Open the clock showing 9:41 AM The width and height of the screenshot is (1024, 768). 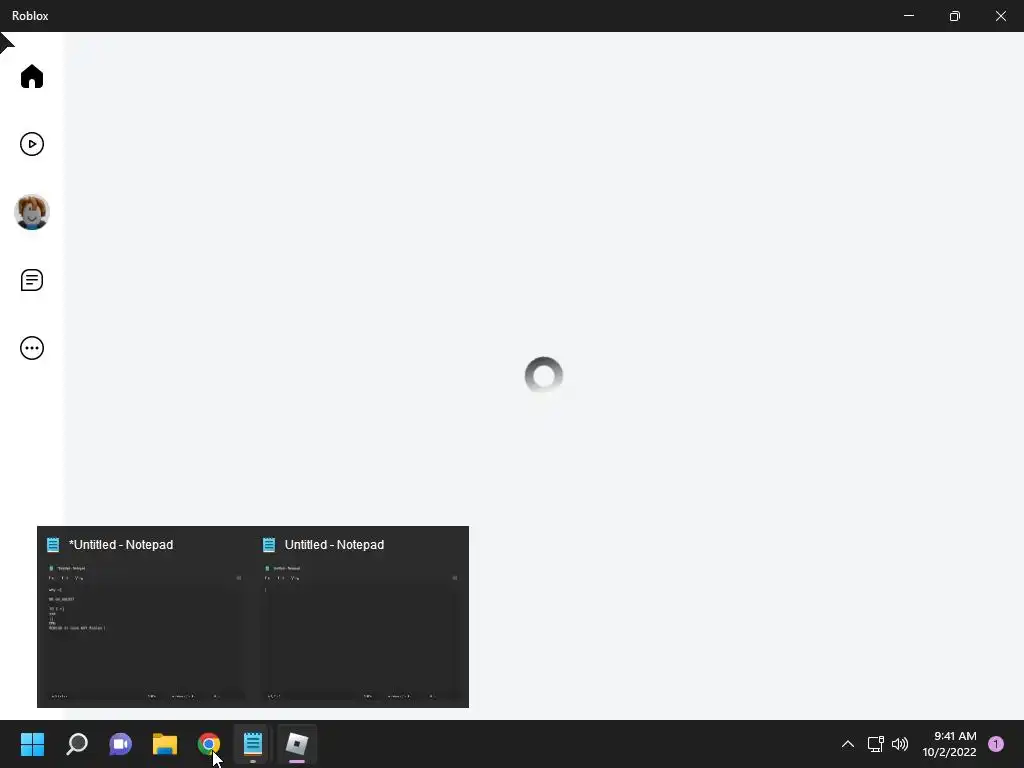[949, 744]
